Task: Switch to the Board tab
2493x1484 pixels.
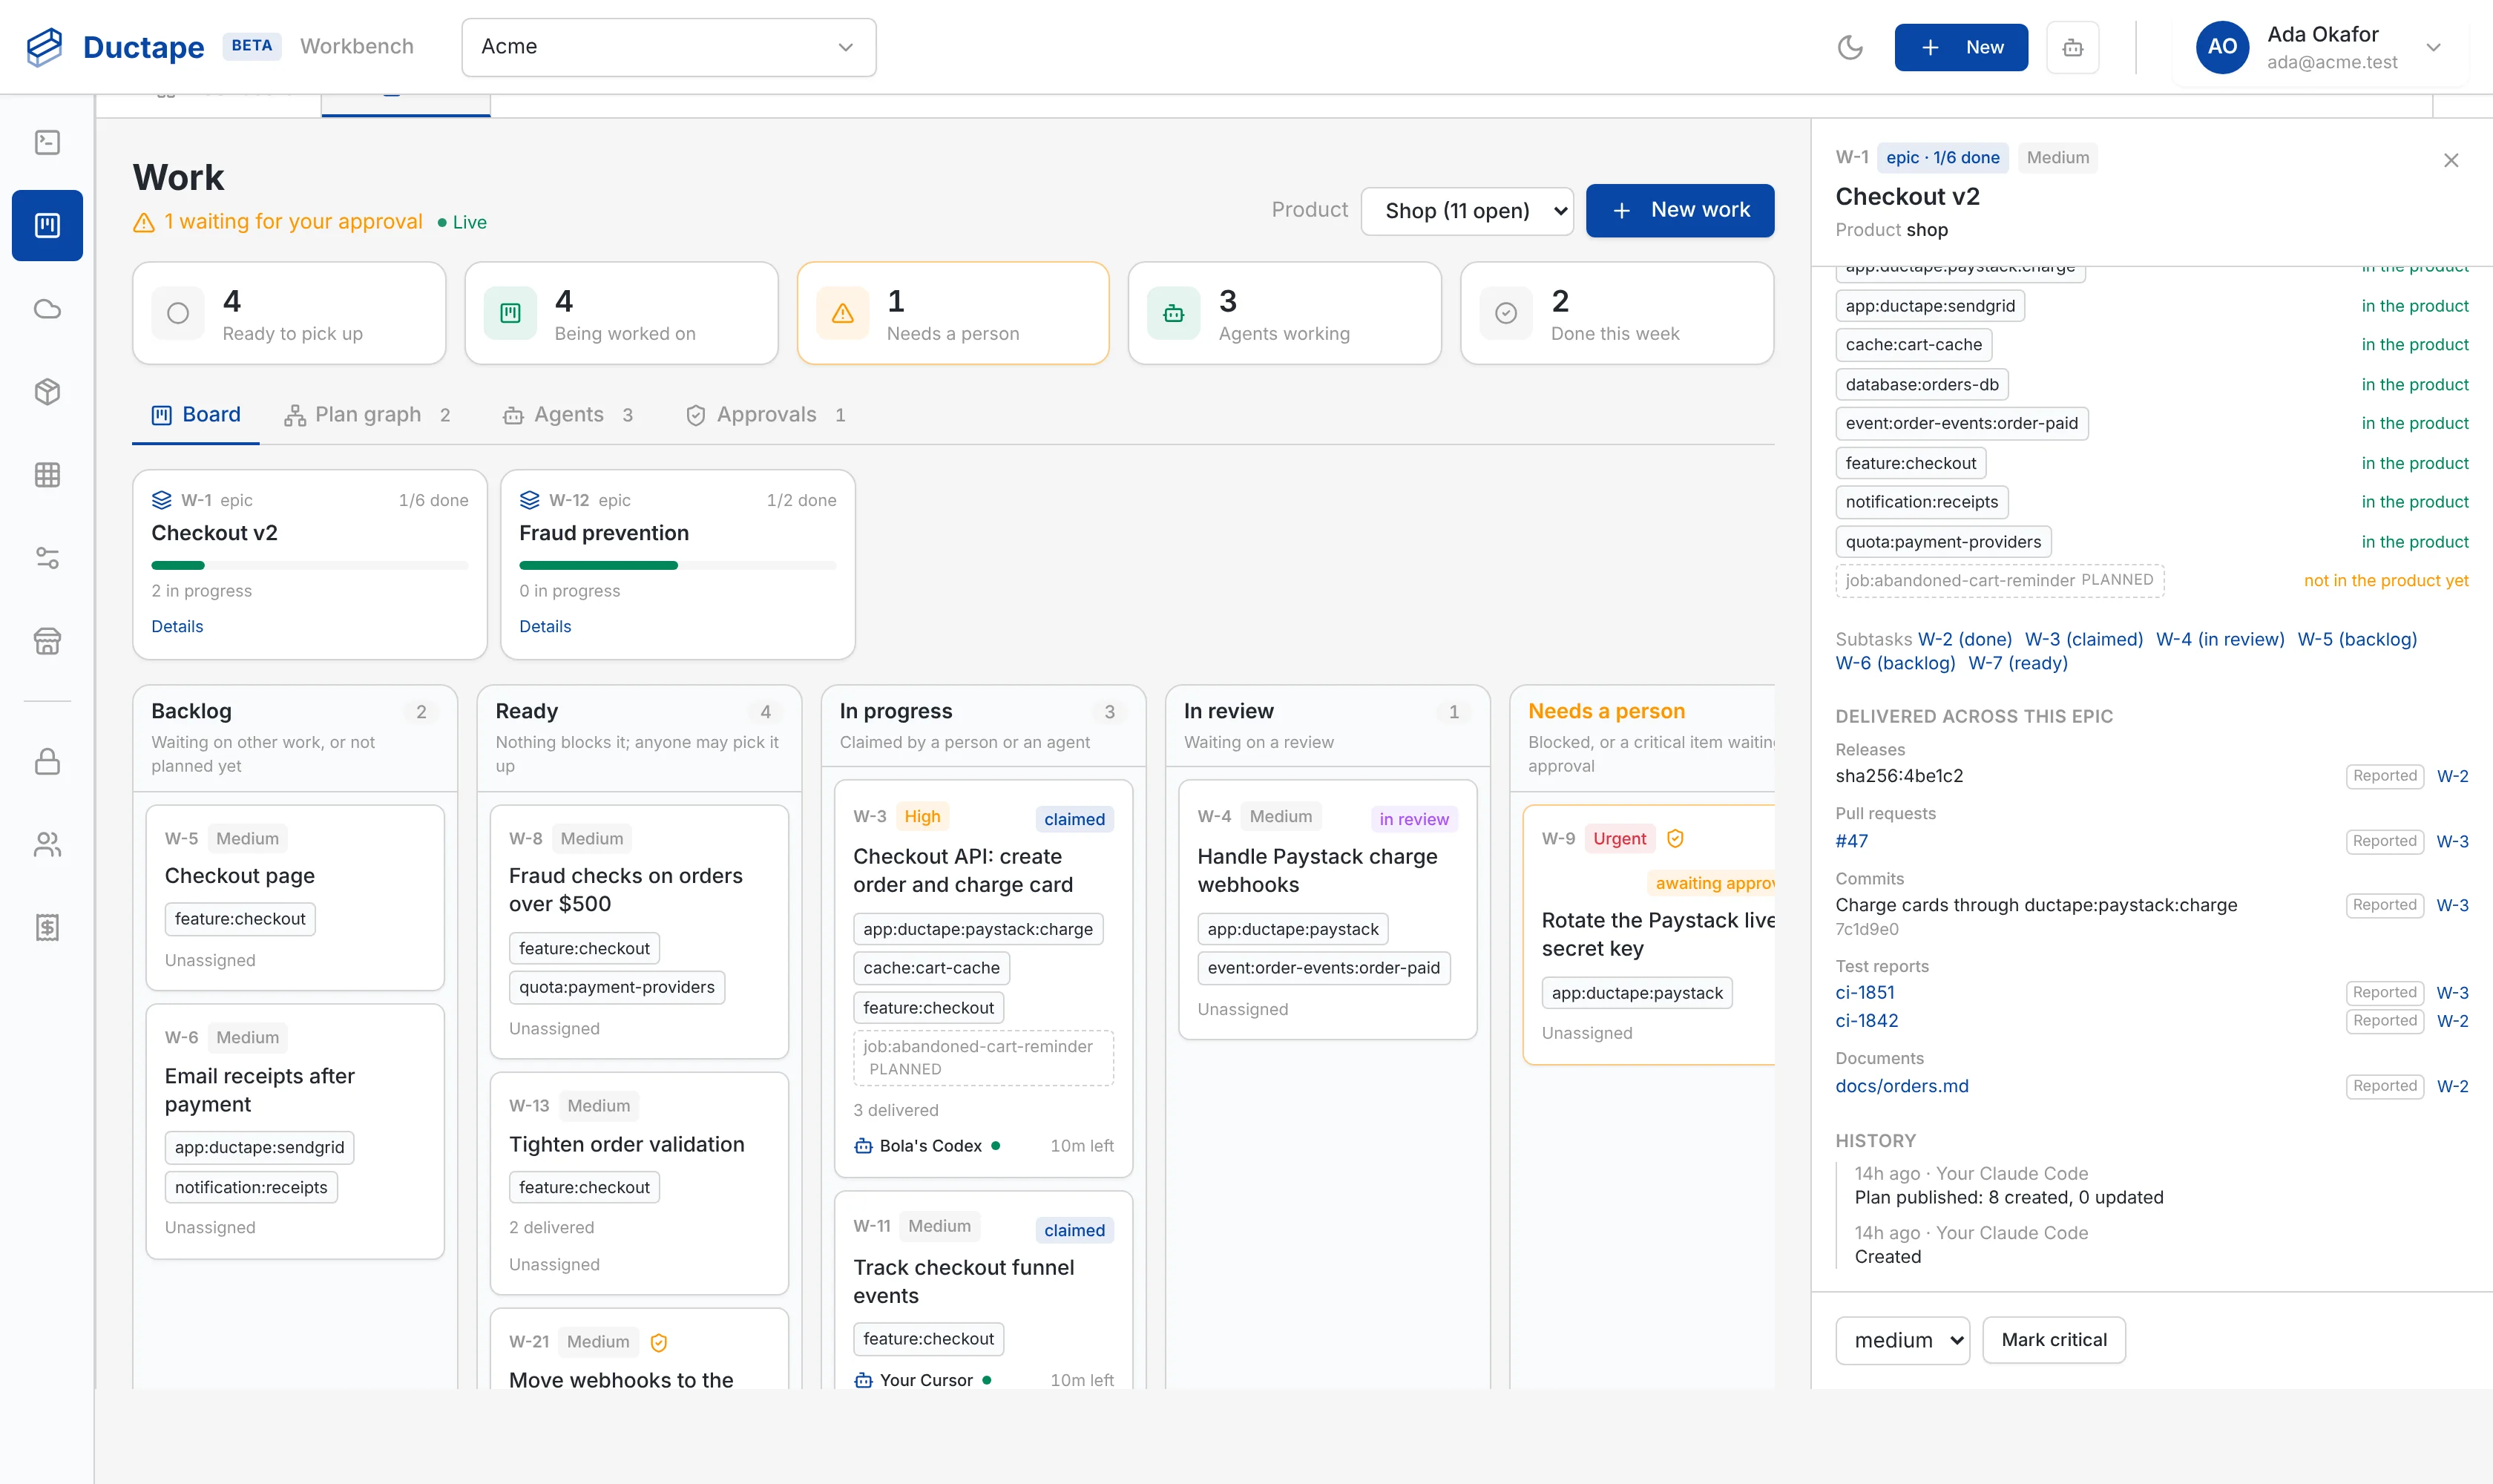Action: click(196, 414)
